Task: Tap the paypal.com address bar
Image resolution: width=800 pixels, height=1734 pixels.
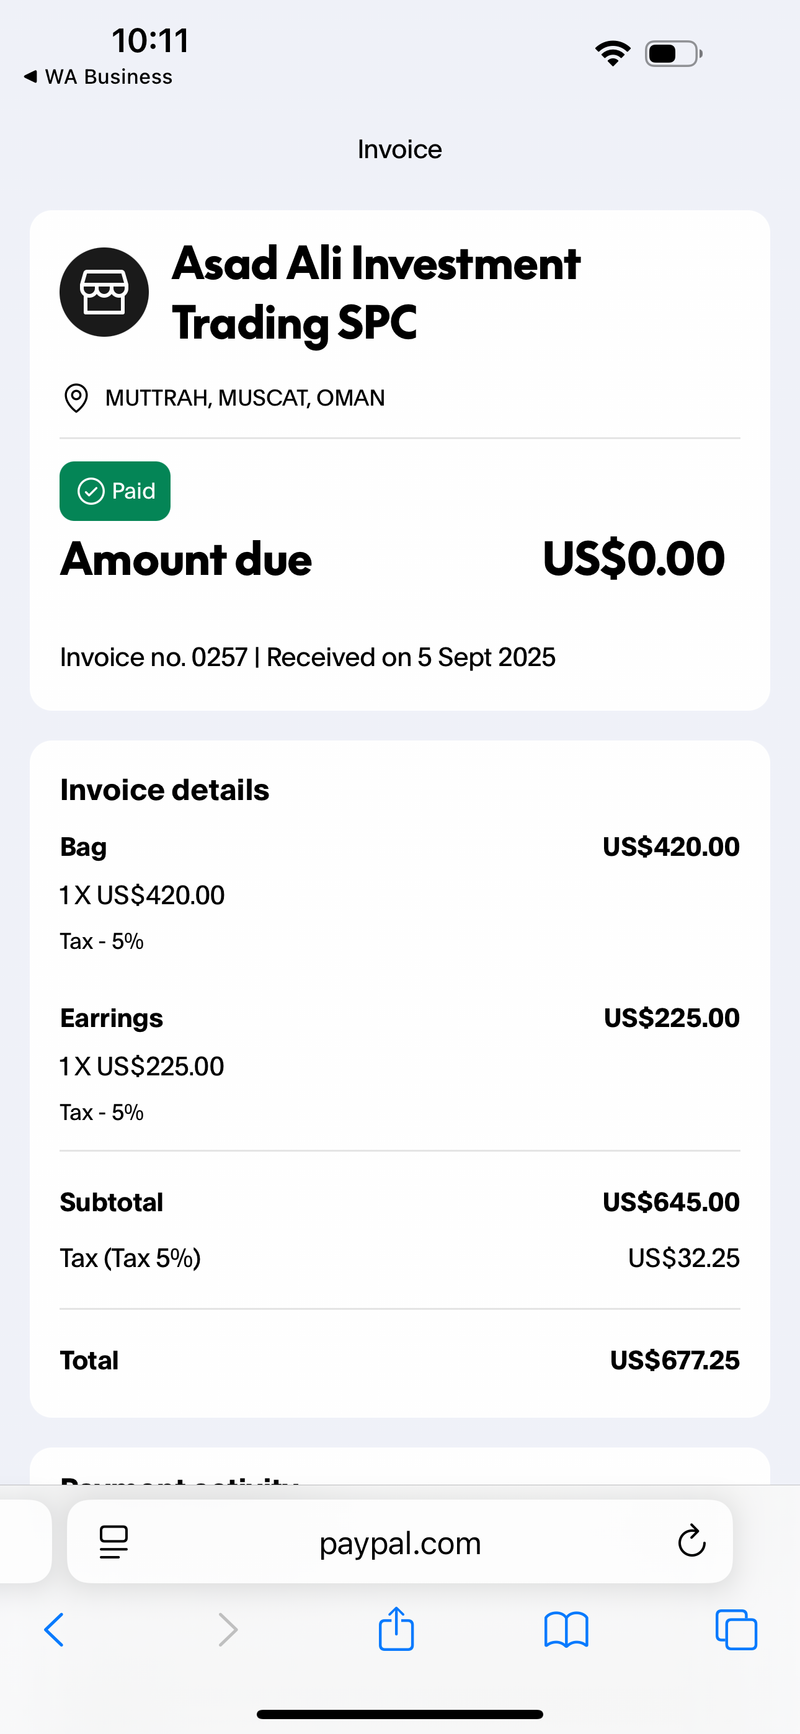Action: click(x=400, y=1541)
